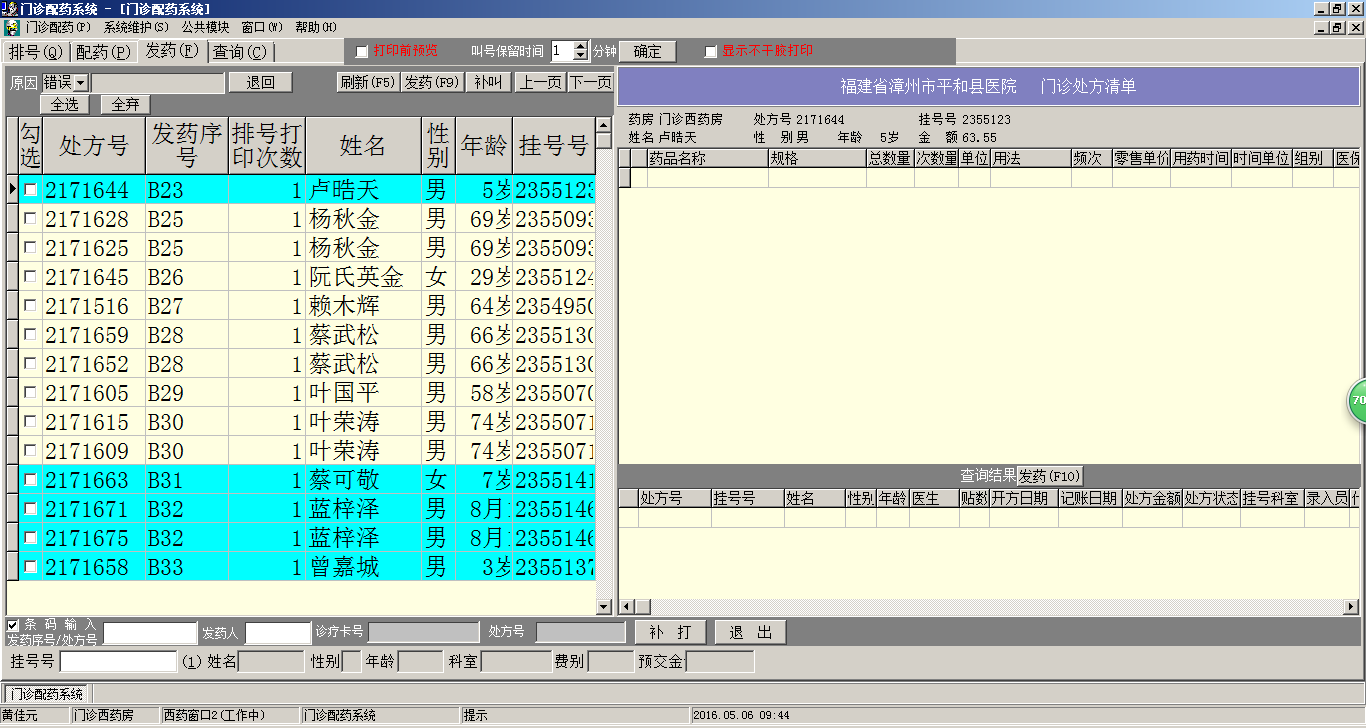Check the row checkbox for prescription 2171516
Screen dimensions: 1366x728
coord(31,305)
